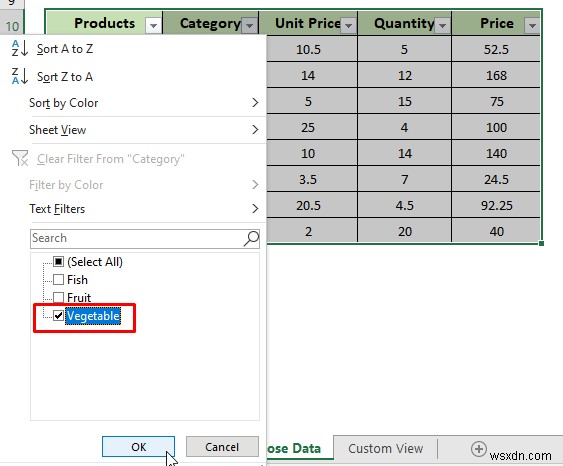Viewport: 563px width, 466px height.
Task: Select price cell 92.25
Action: (x=496, y=205)
